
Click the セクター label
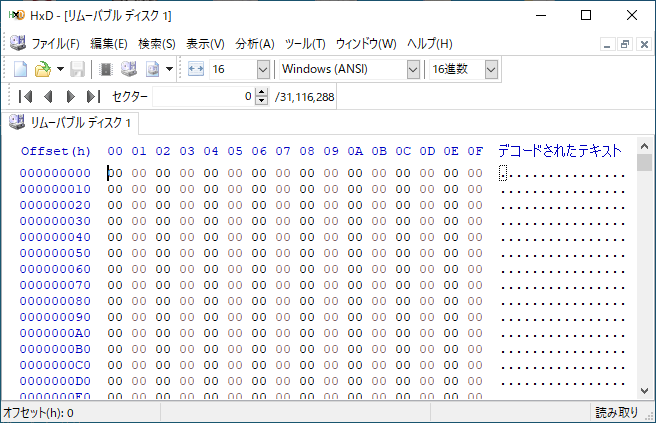[130, 97]
